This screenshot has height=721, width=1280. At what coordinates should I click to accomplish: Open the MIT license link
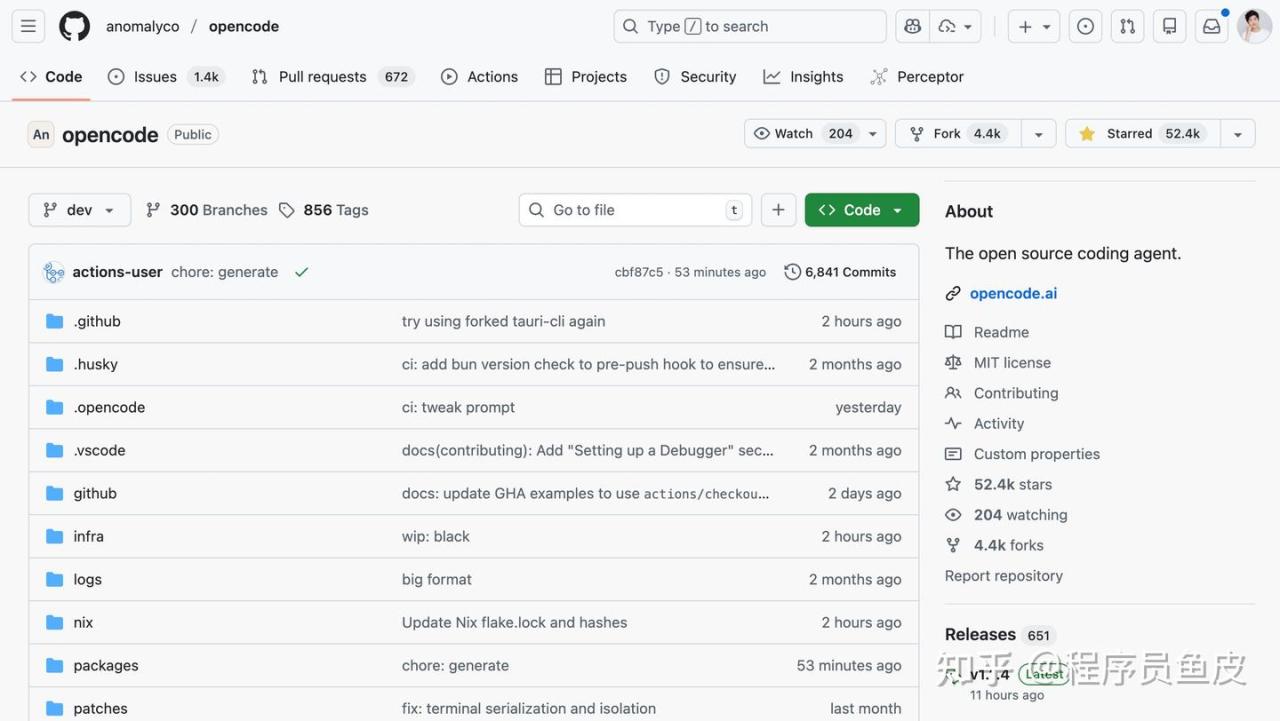click(x=1012, y=363)
